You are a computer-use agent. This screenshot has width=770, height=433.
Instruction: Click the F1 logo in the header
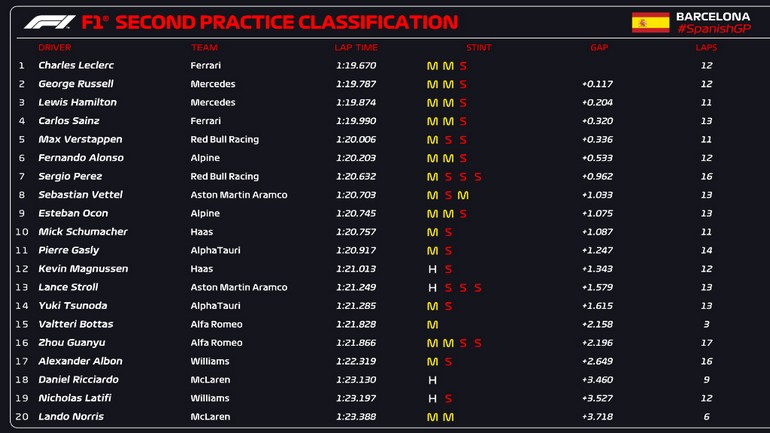50,22
